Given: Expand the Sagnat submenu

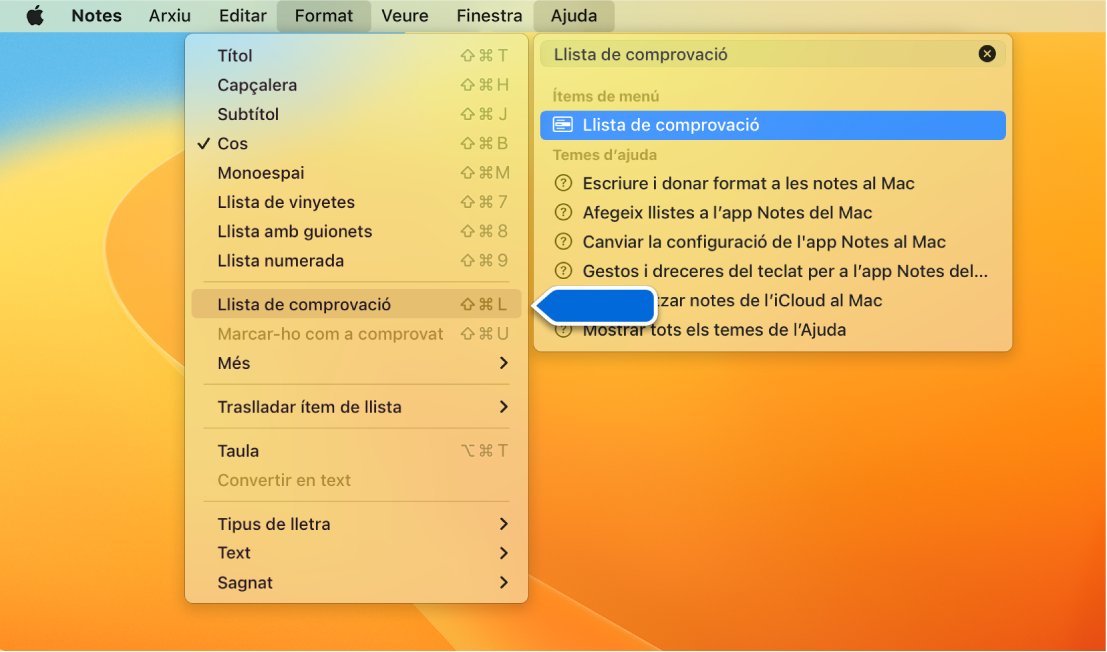Looking at the screenshot, I should (357, 583).
